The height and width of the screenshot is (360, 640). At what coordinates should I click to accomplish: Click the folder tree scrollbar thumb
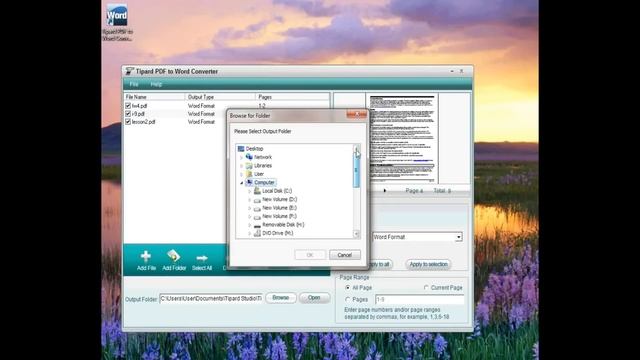(x=356, y=170)
